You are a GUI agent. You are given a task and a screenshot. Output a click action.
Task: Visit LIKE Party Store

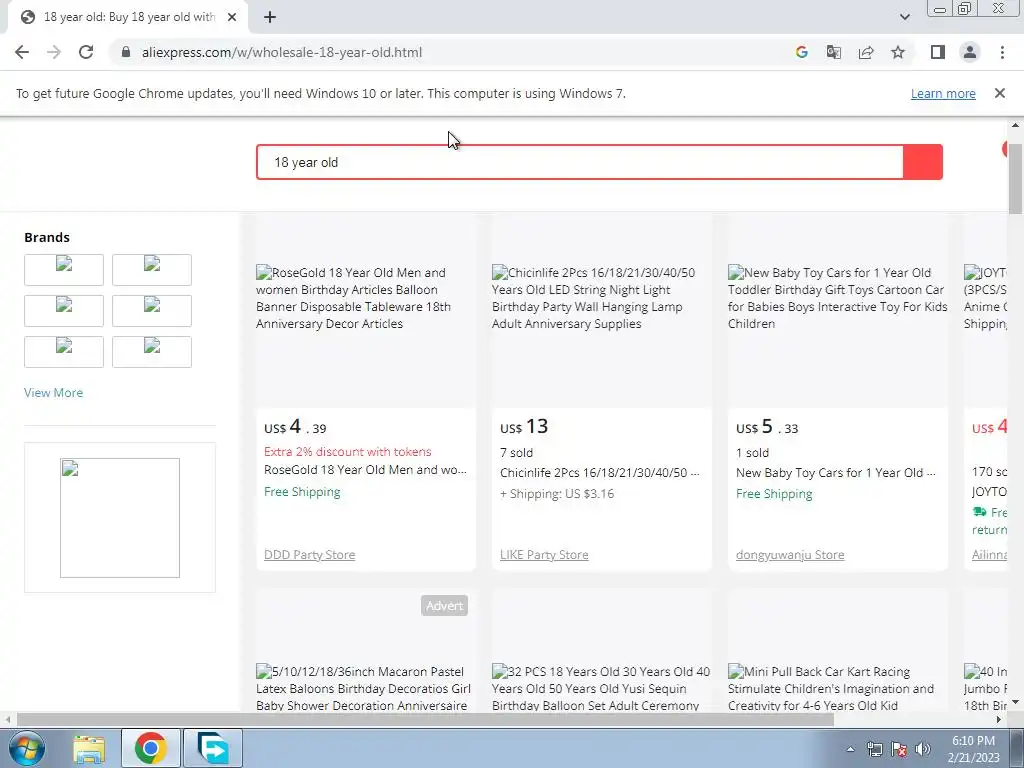(x=544, y=554)
